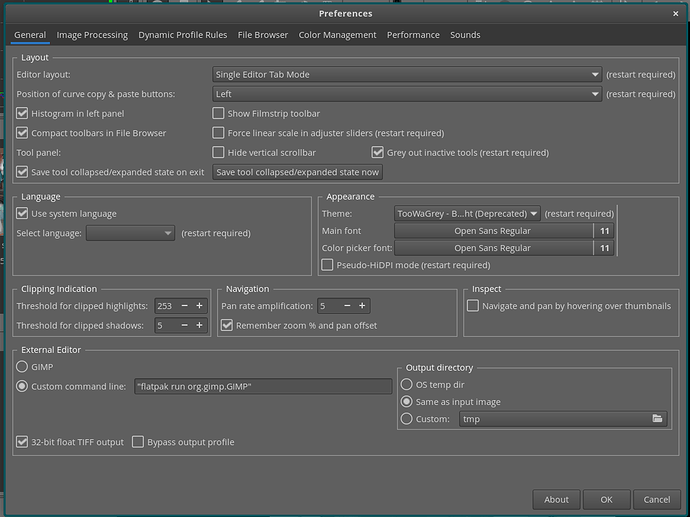This screenshot has height=517, width=690.
Task: Switch to the Image Processing tab
Action: click(x=92, y=35)
